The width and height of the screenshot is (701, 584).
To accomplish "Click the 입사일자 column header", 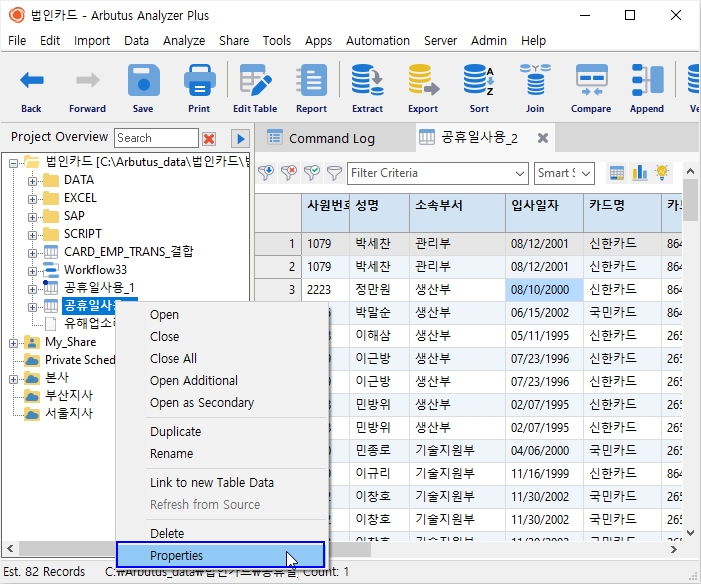I will click(x=544, y=213).
